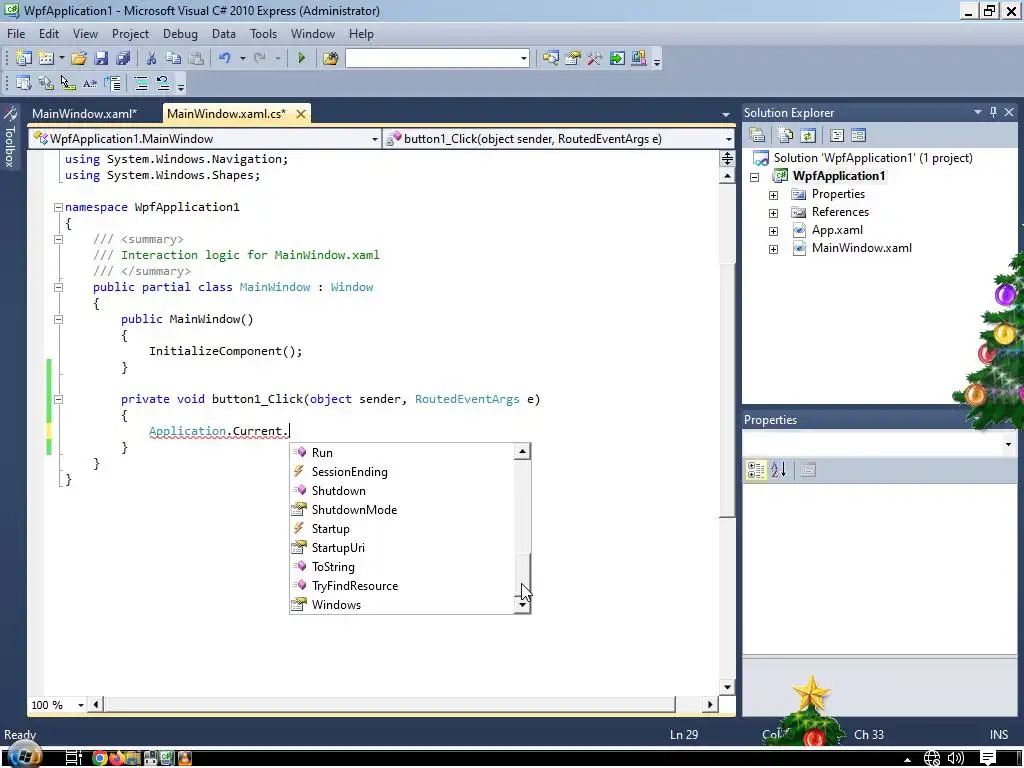Image resolution: width=1024 pixels, height=768 pixels.
Task: Click the New Project toolbar icon
Action: pyautogui.click(x=24, y=58)
